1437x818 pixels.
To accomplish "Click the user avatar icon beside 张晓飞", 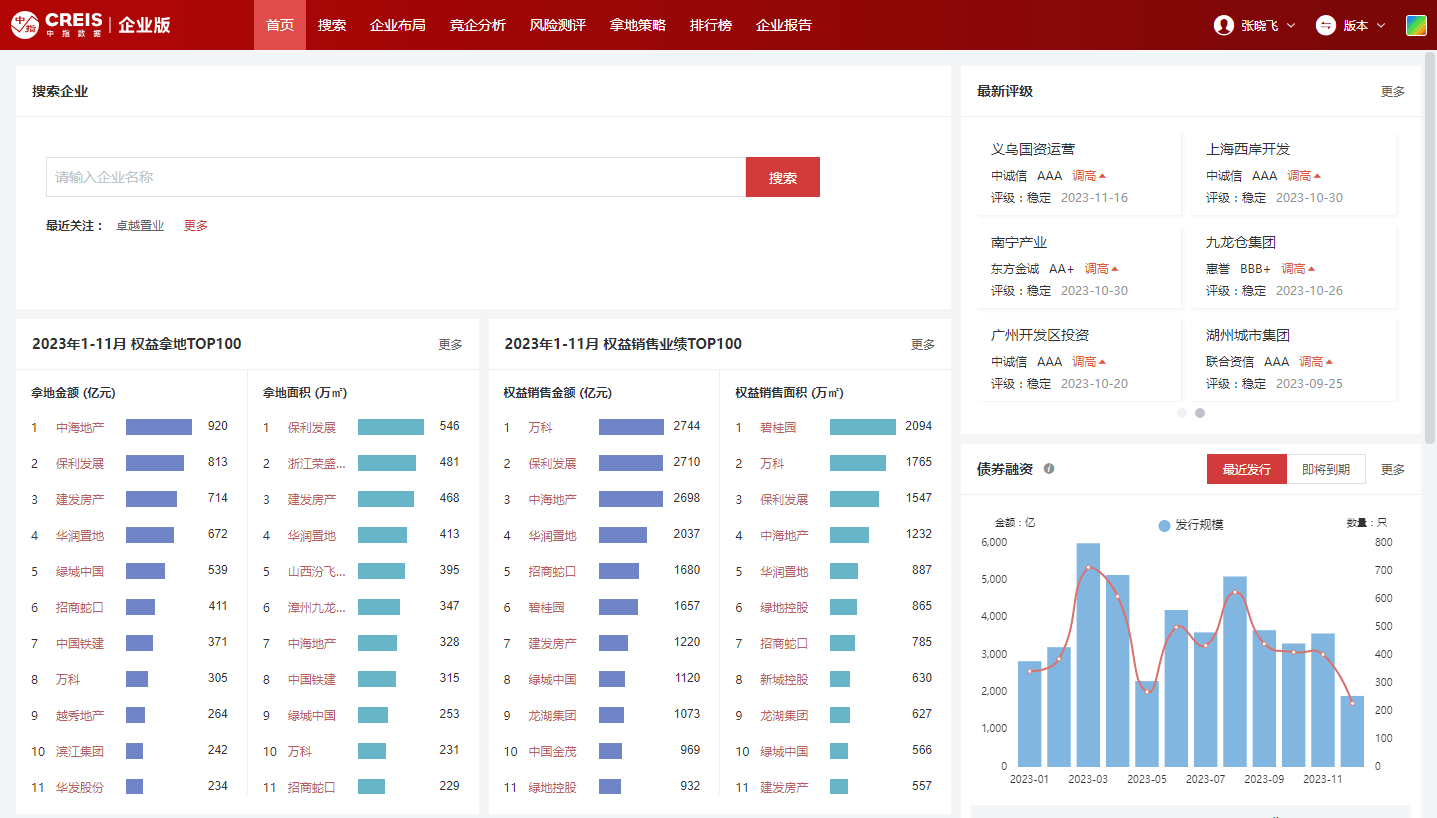I will click(1223, 25).
